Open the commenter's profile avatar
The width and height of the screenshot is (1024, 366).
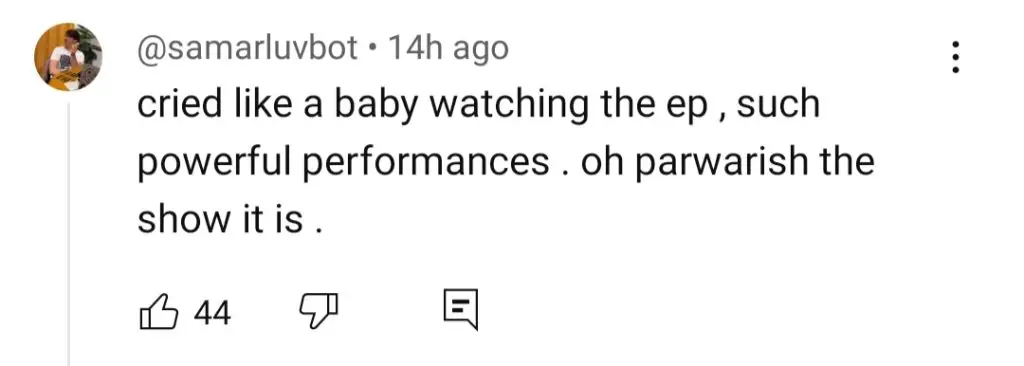coord(68,57)
